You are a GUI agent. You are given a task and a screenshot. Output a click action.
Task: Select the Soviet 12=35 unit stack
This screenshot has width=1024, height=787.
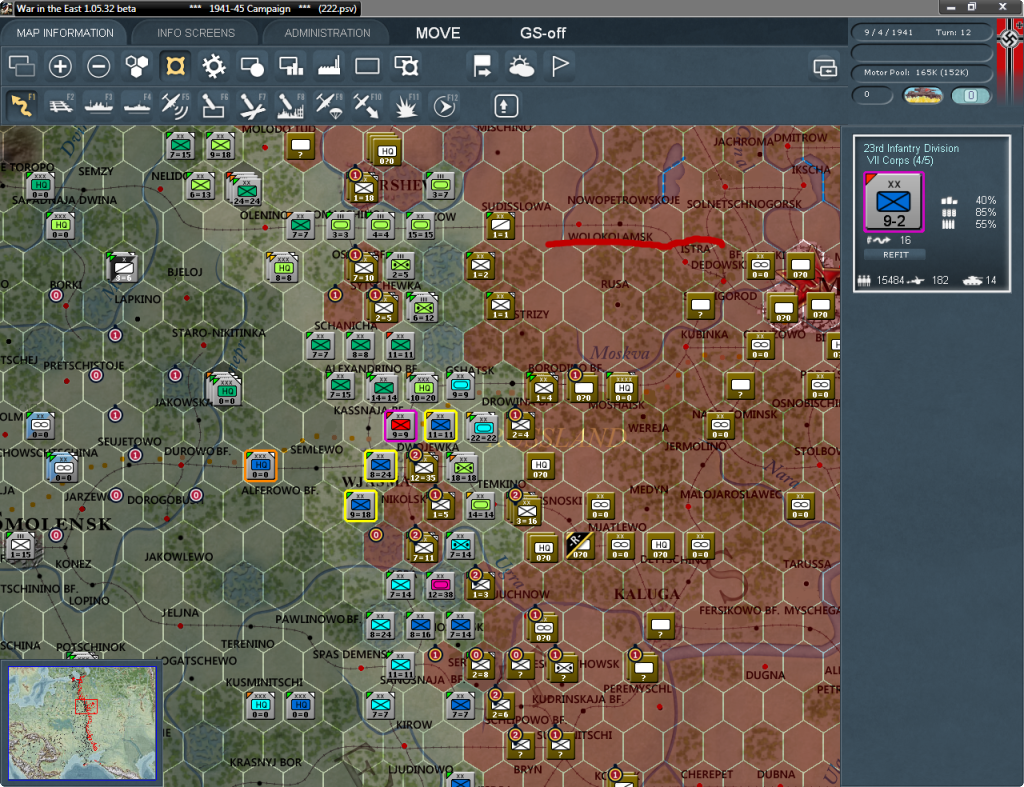tap(423, 468)
